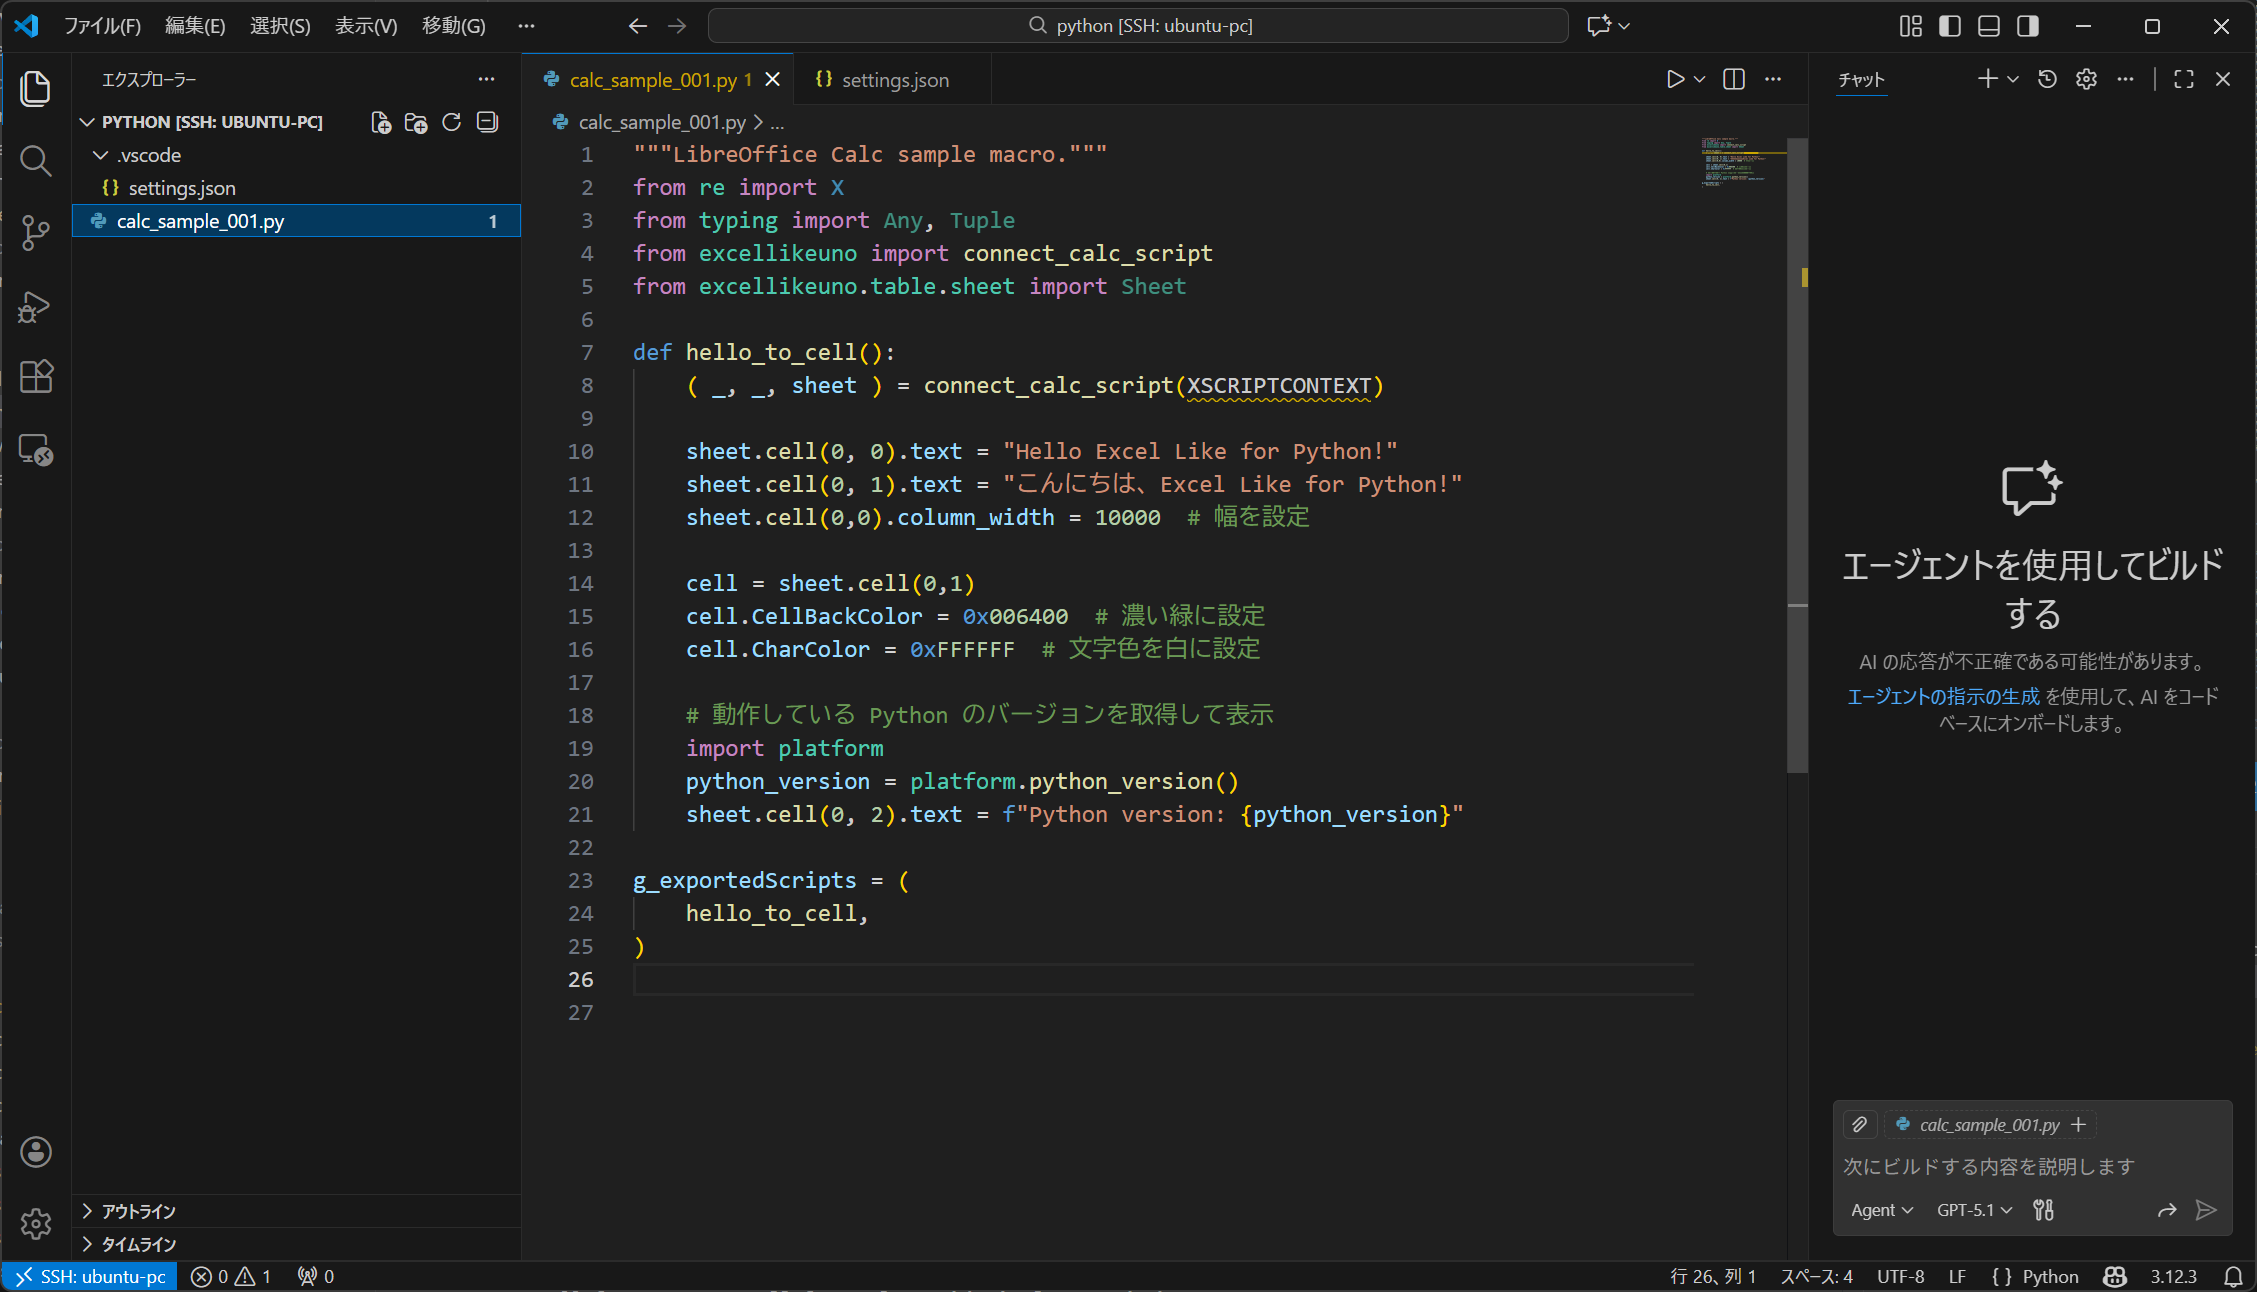2257x1292 pixels.
Task: Toggle secondary side bar visibility
Action: tap(2028, 26)
